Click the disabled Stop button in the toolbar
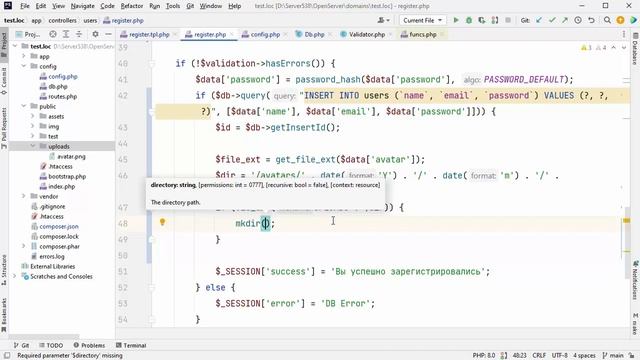 pos(508,20)
